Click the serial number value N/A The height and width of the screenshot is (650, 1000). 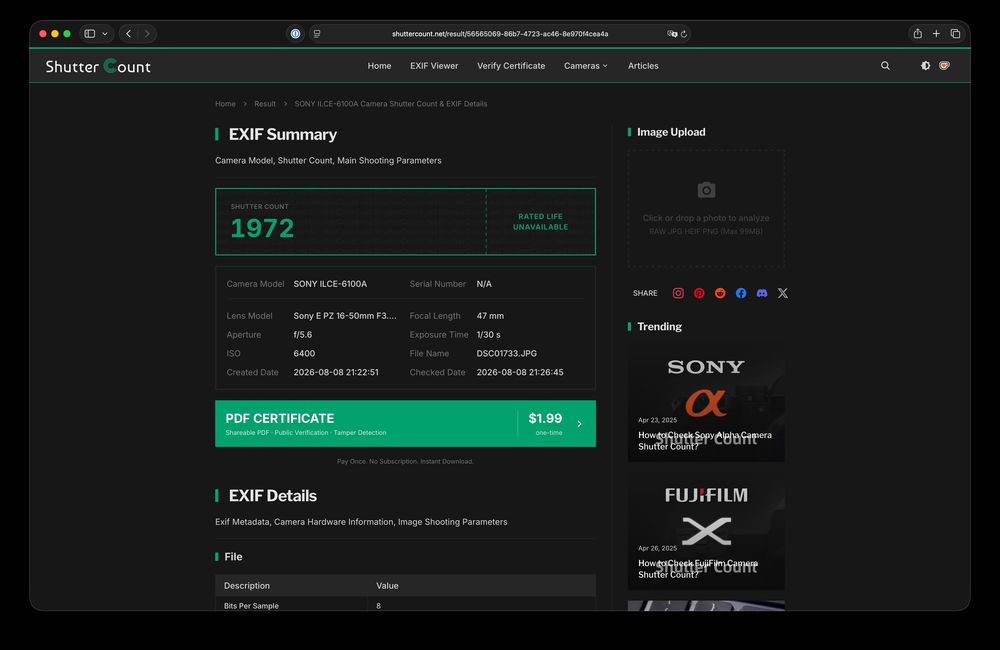[484, 284]
